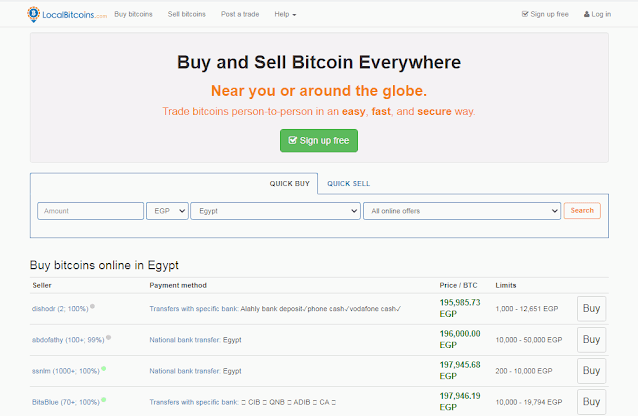Click price 196,000.00 EGP
638x416 pixels.
pos(460,339)
